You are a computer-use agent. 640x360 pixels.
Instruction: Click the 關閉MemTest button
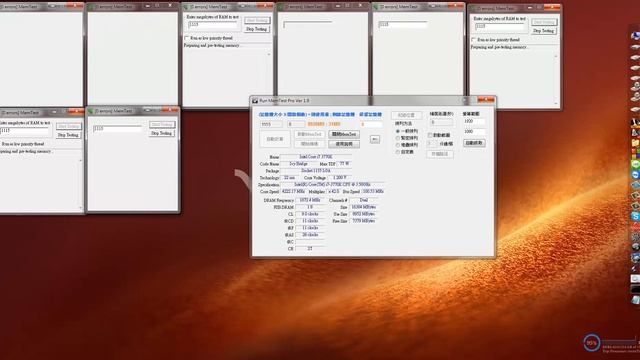tap(344, 134)
